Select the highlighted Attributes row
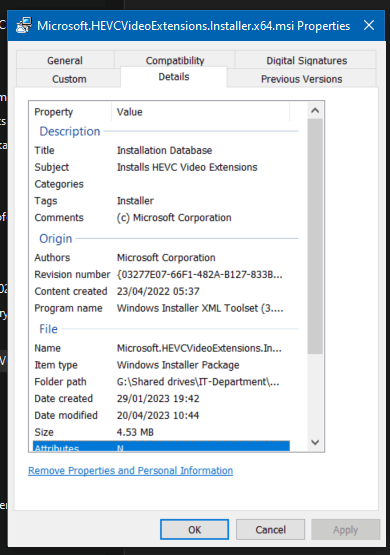The height and width of the screenshot is (555, 390). [161, 446]
